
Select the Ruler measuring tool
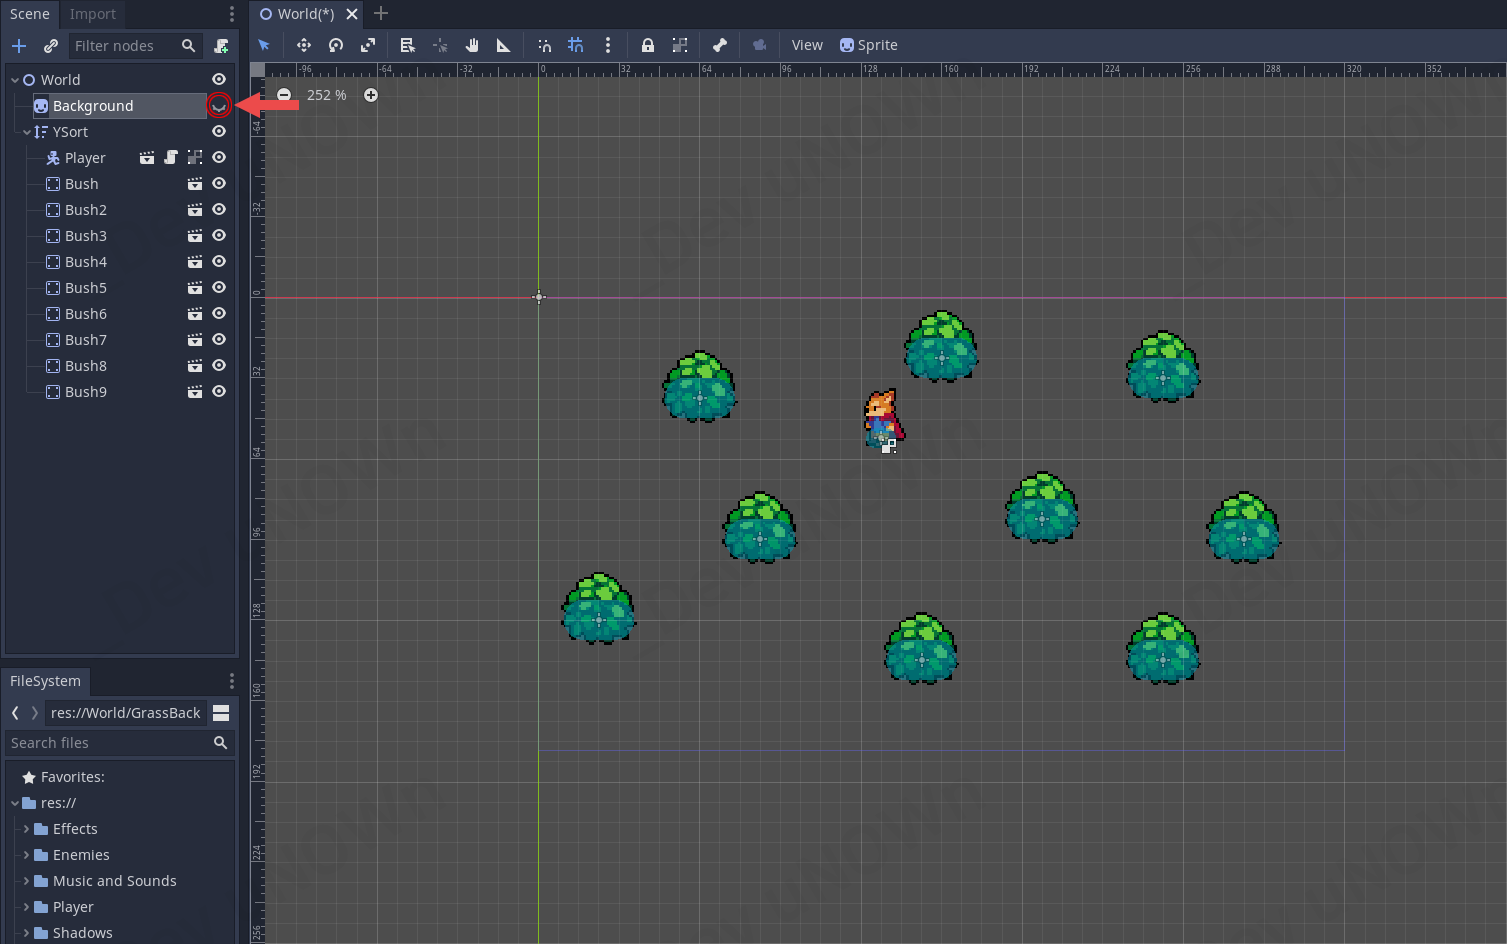[x=504, y=45]
